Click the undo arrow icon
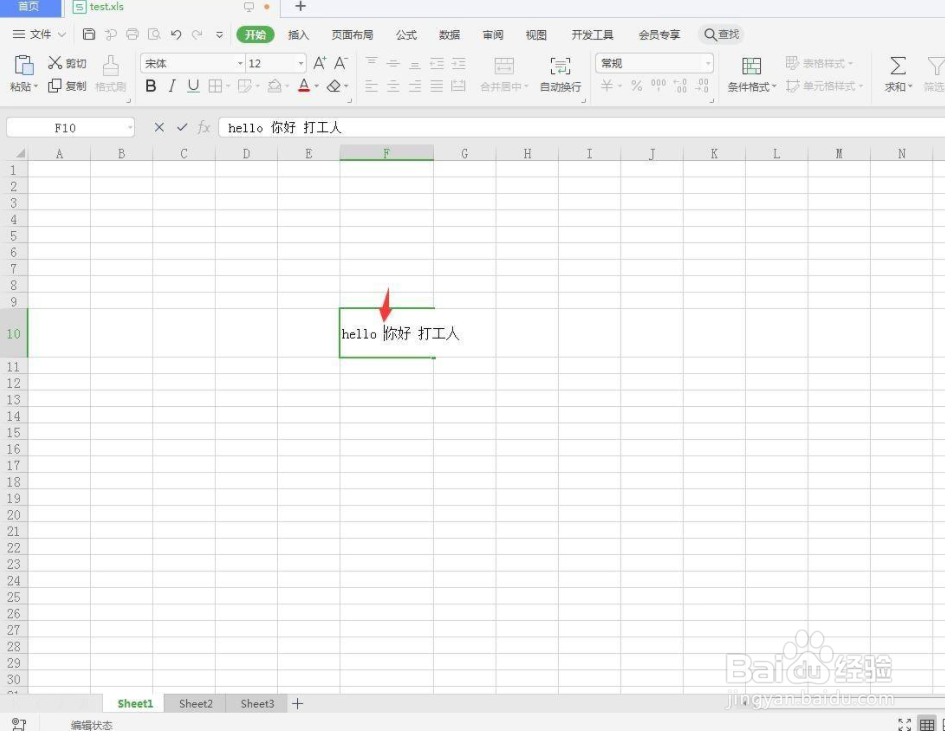 pyautogui.click(x=176, y=33)
